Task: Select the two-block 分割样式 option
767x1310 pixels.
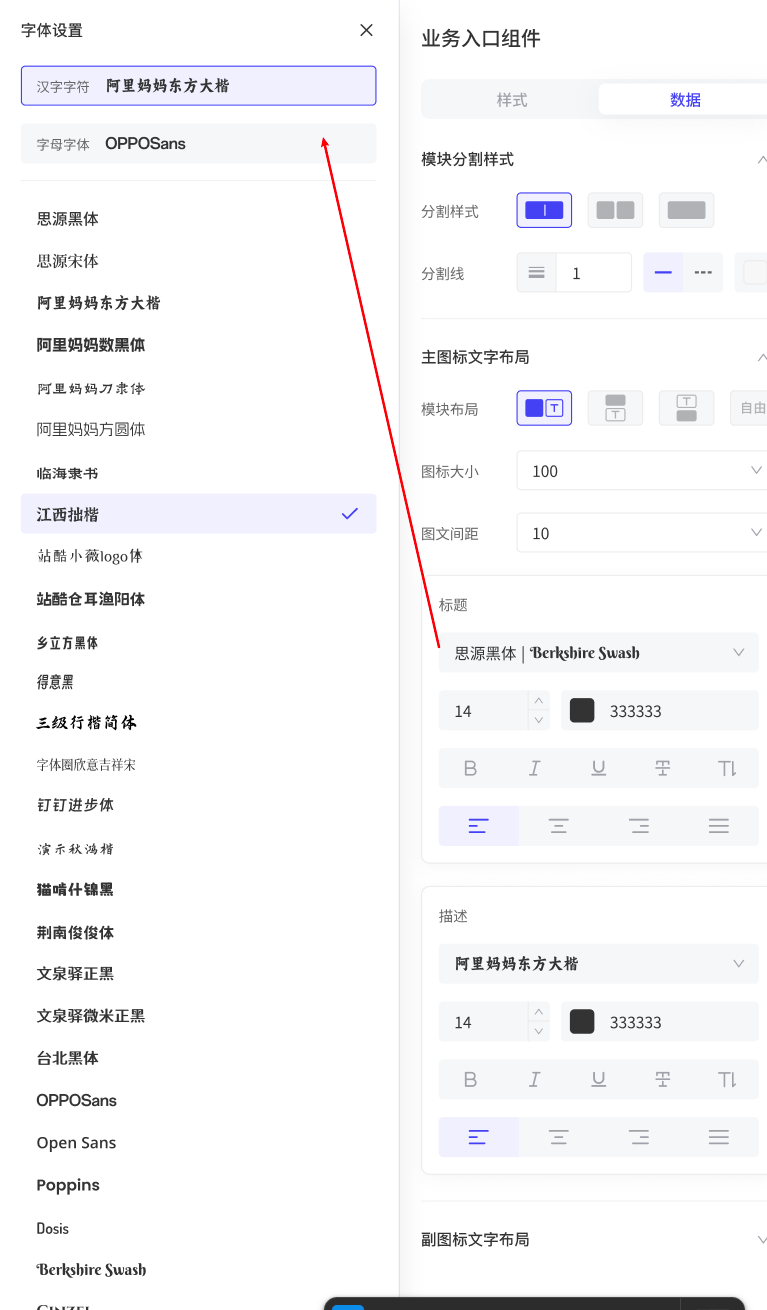Action: click(x=615, y=210)
